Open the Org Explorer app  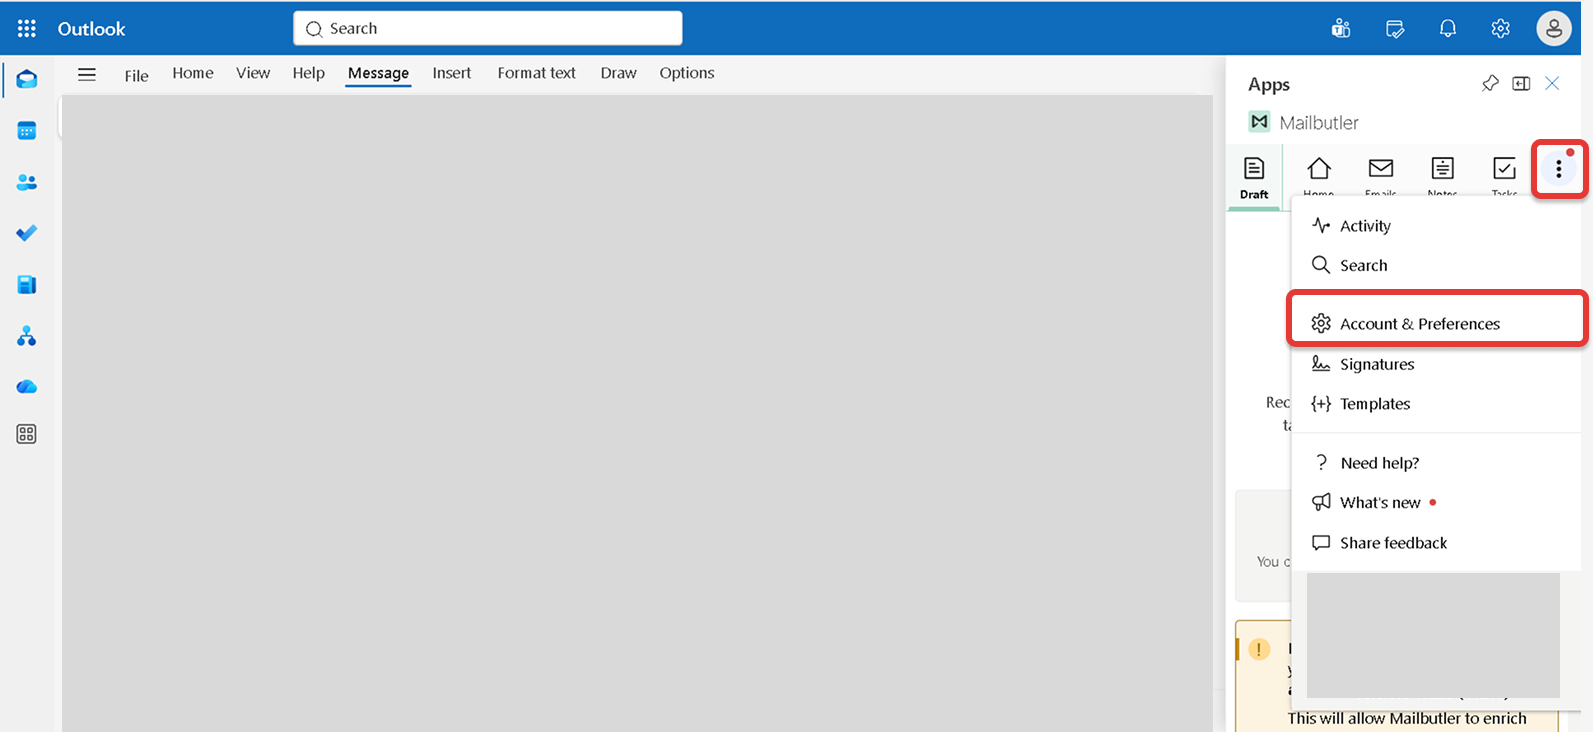coord(27,336)
